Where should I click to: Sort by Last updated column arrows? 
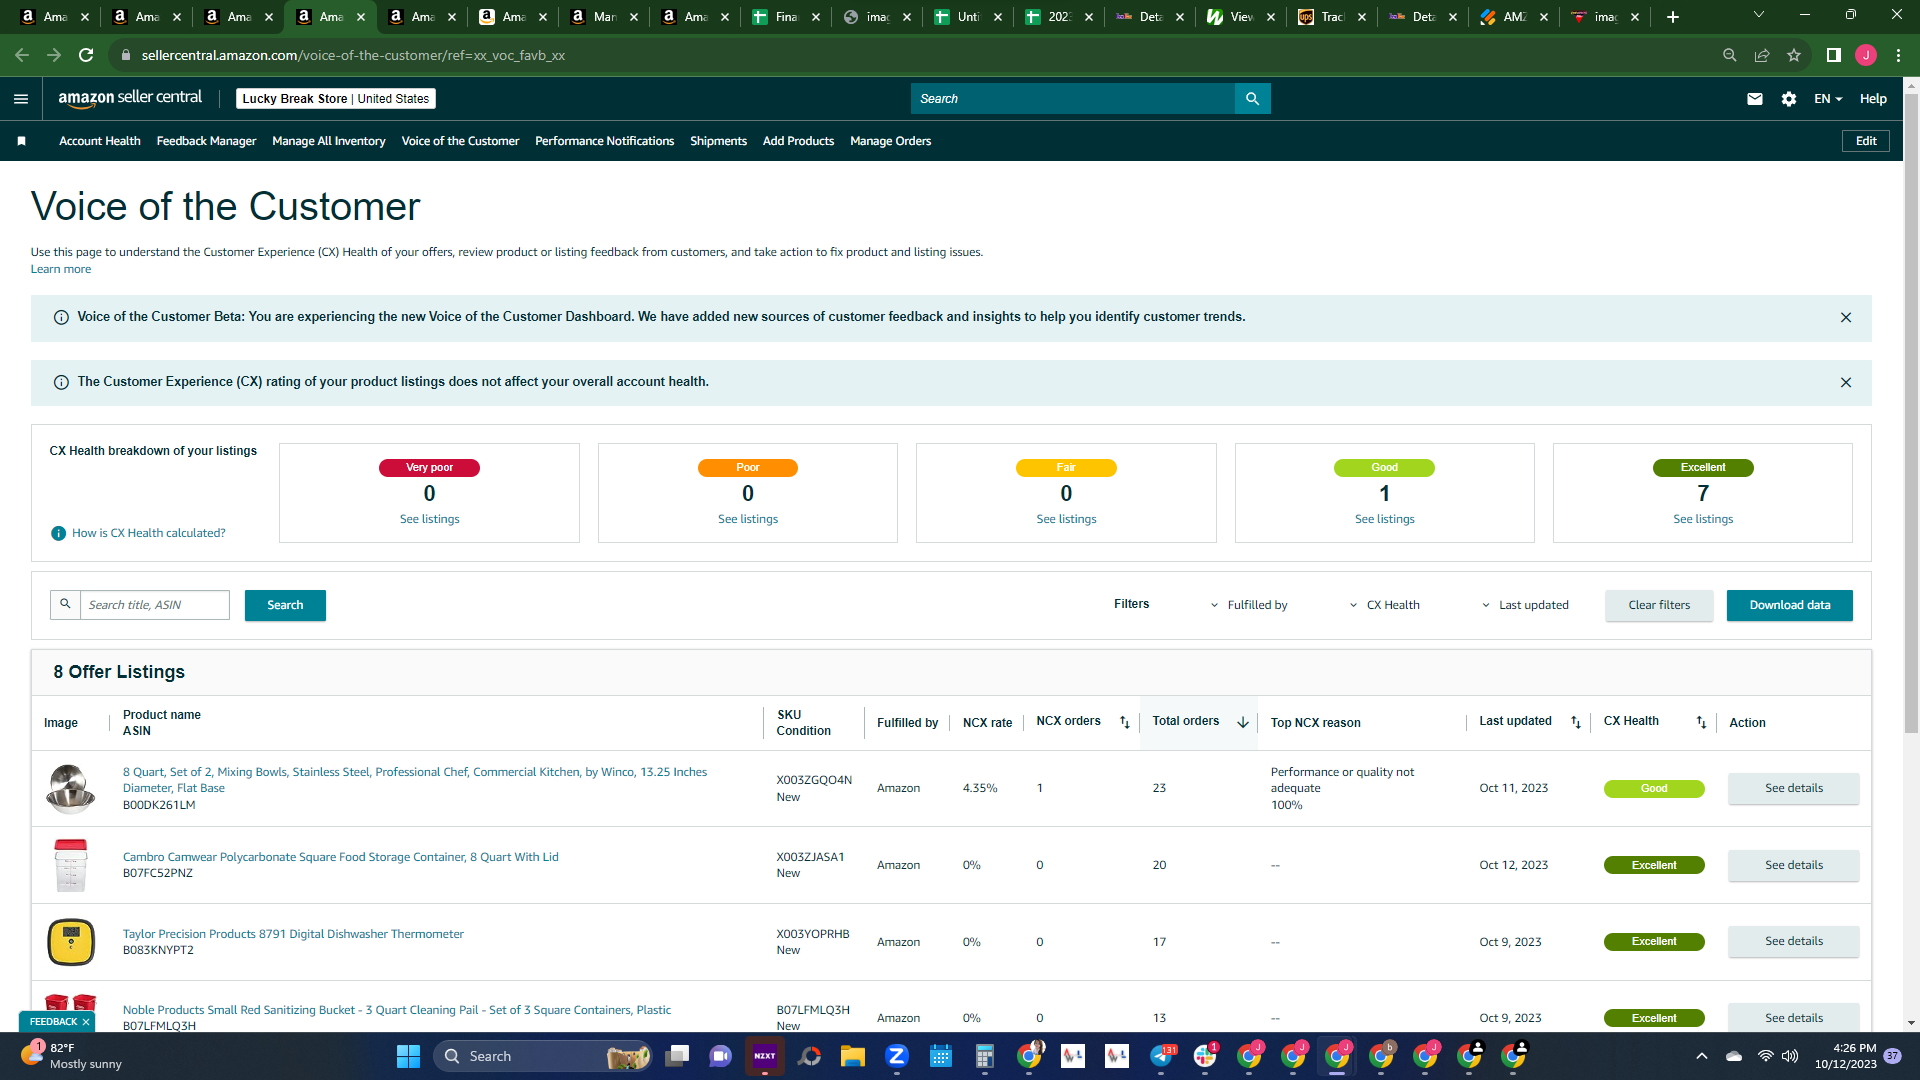click(1575, 722)
